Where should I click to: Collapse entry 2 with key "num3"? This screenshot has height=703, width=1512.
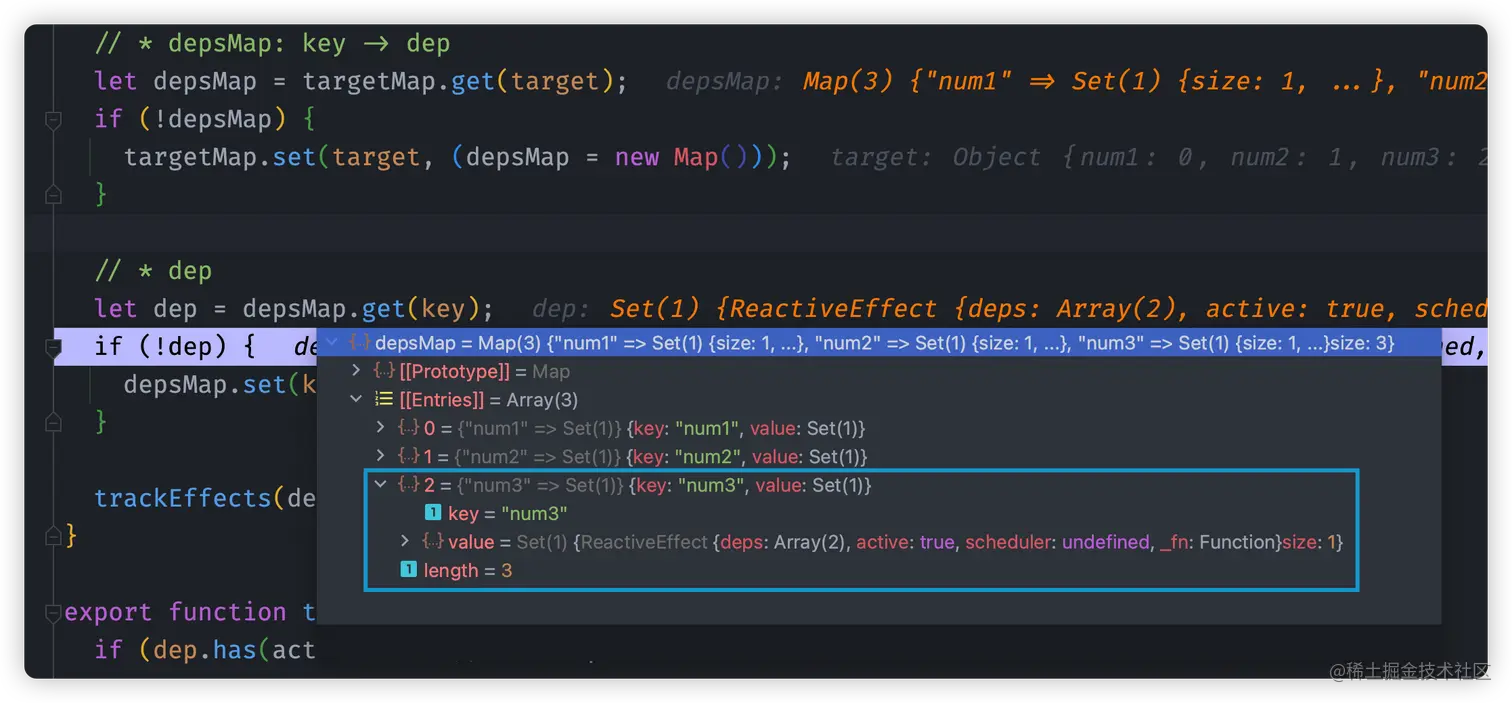380,484
